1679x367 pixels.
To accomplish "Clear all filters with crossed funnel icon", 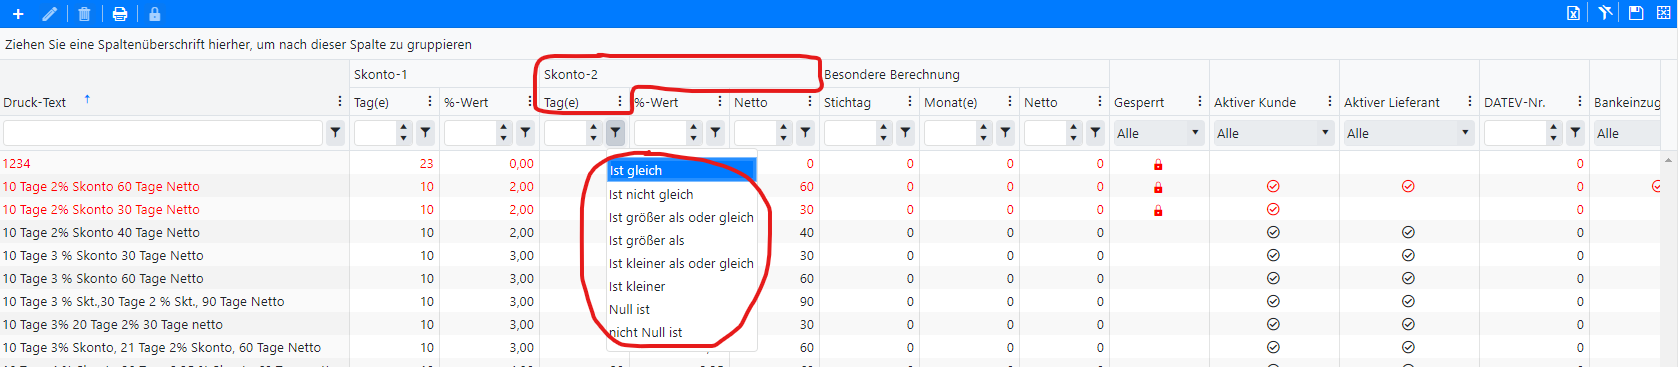I will [x=1605, y=13].
